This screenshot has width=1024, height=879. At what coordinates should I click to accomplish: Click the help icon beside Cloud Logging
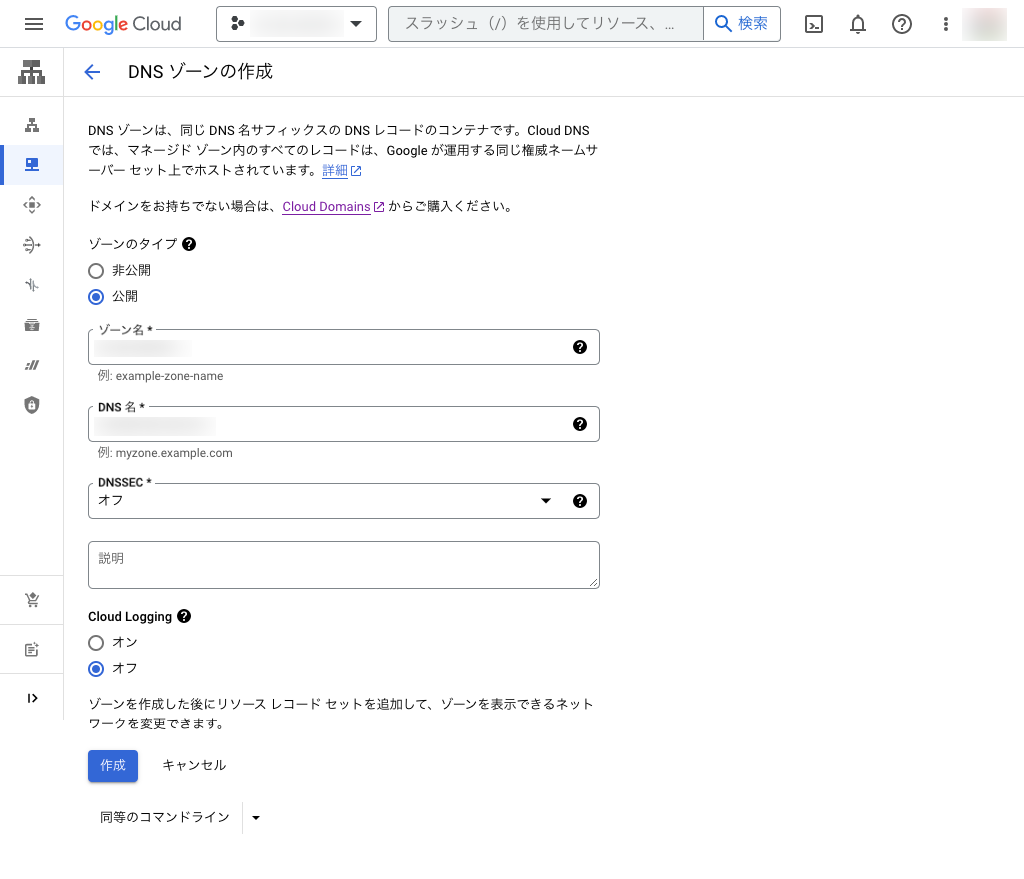(184, 617)
